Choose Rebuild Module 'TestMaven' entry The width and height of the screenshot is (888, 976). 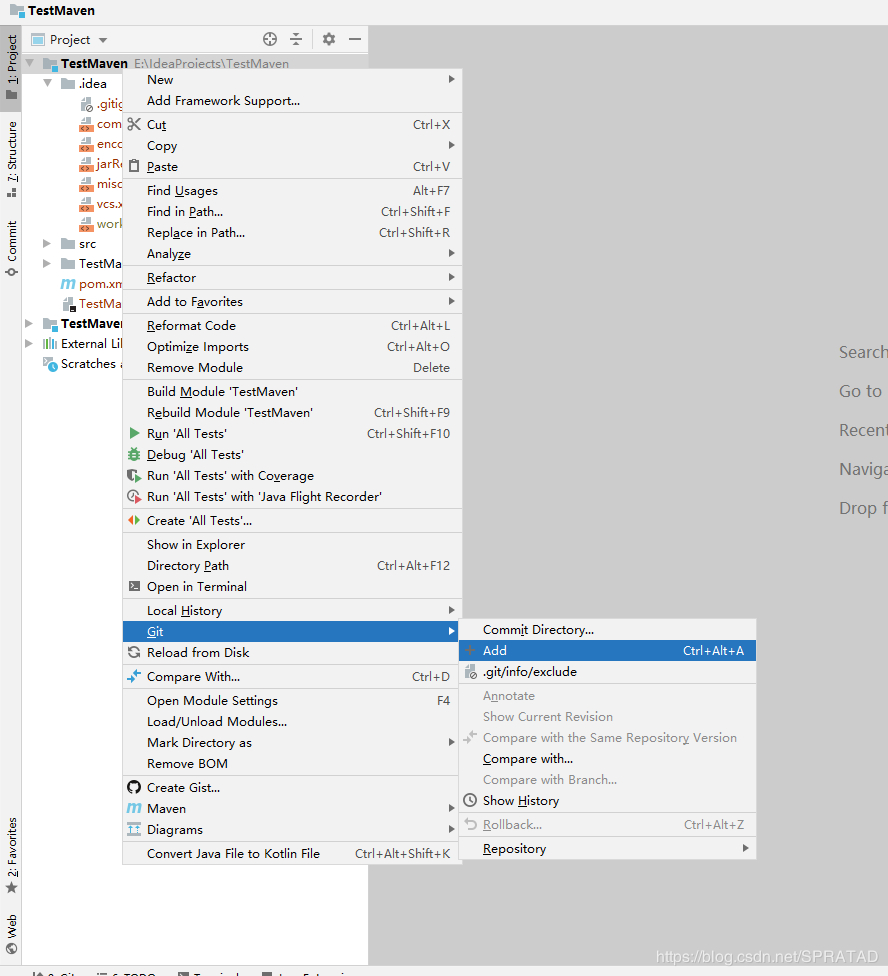pyautogui.click(x=292, y=412)
